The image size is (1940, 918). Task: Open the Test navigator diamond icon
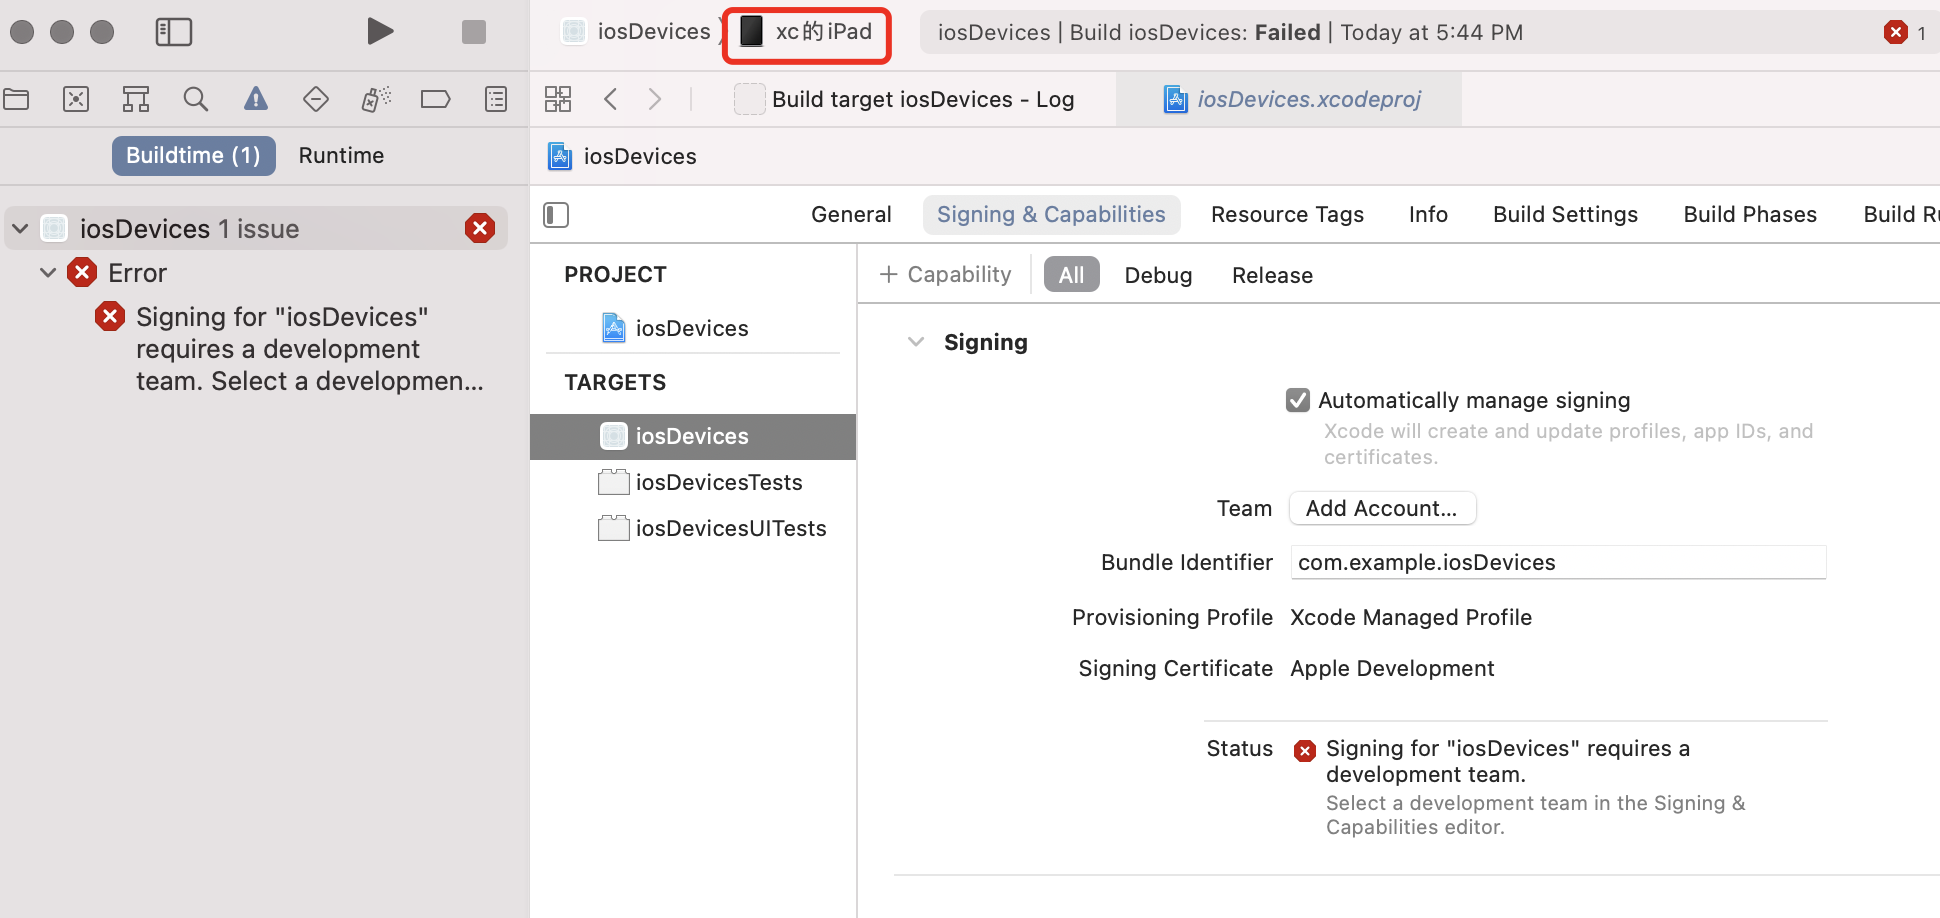click(x=316, y=99)
